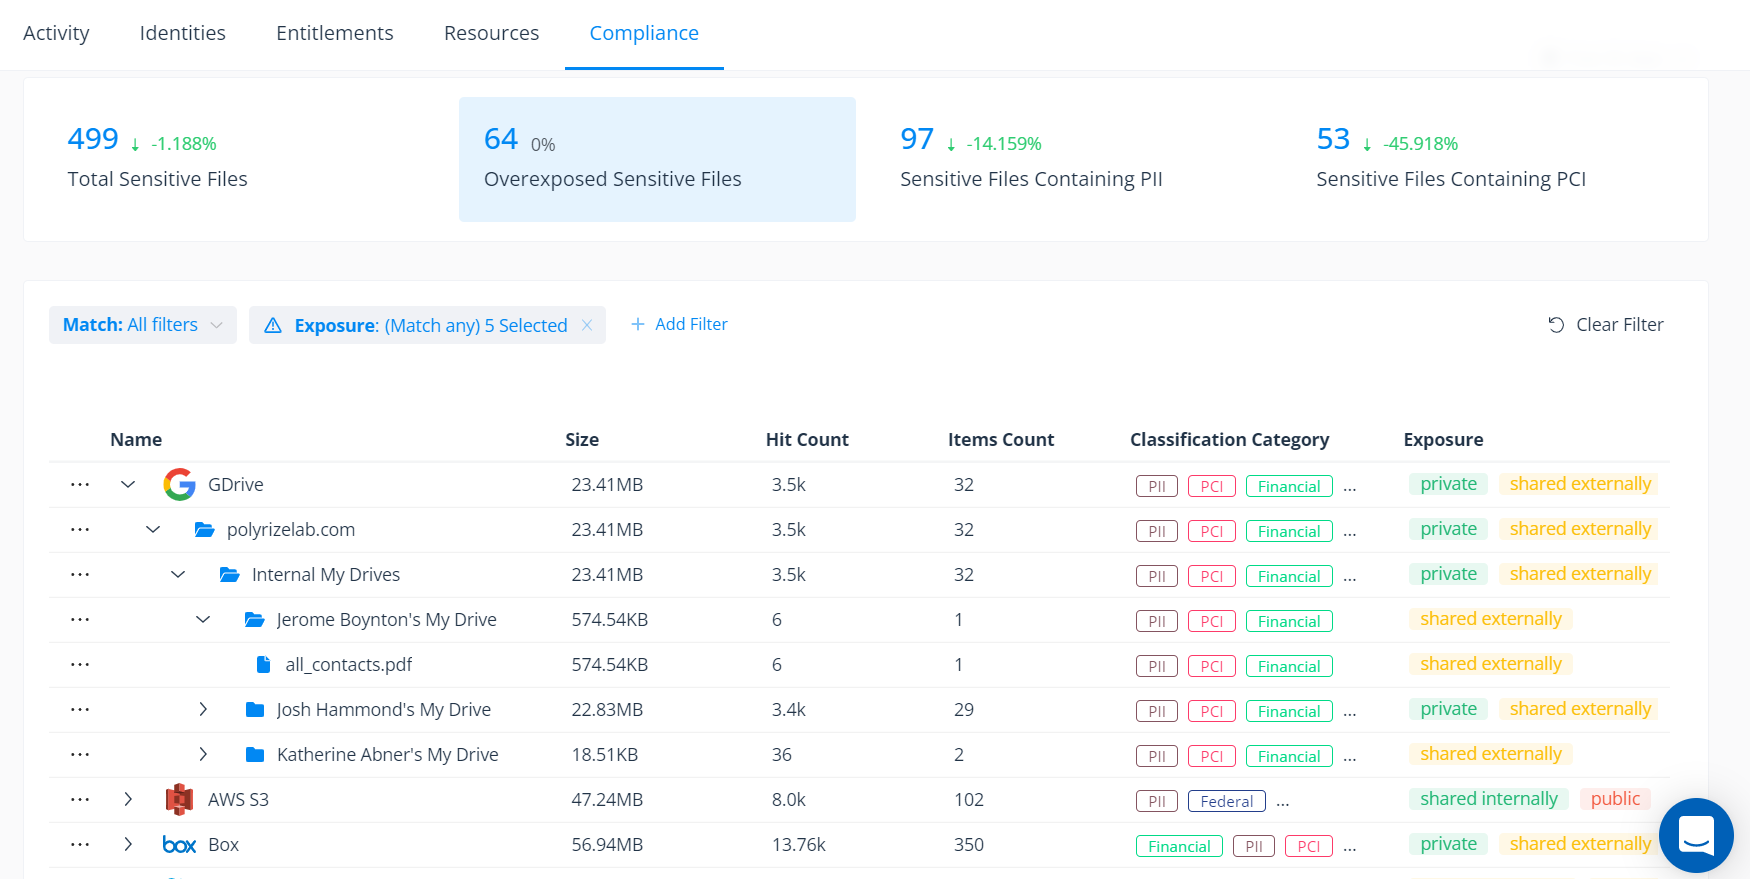Select Sensitive Files Containing PCI card
The image size is (1750, 879).
1450,159
